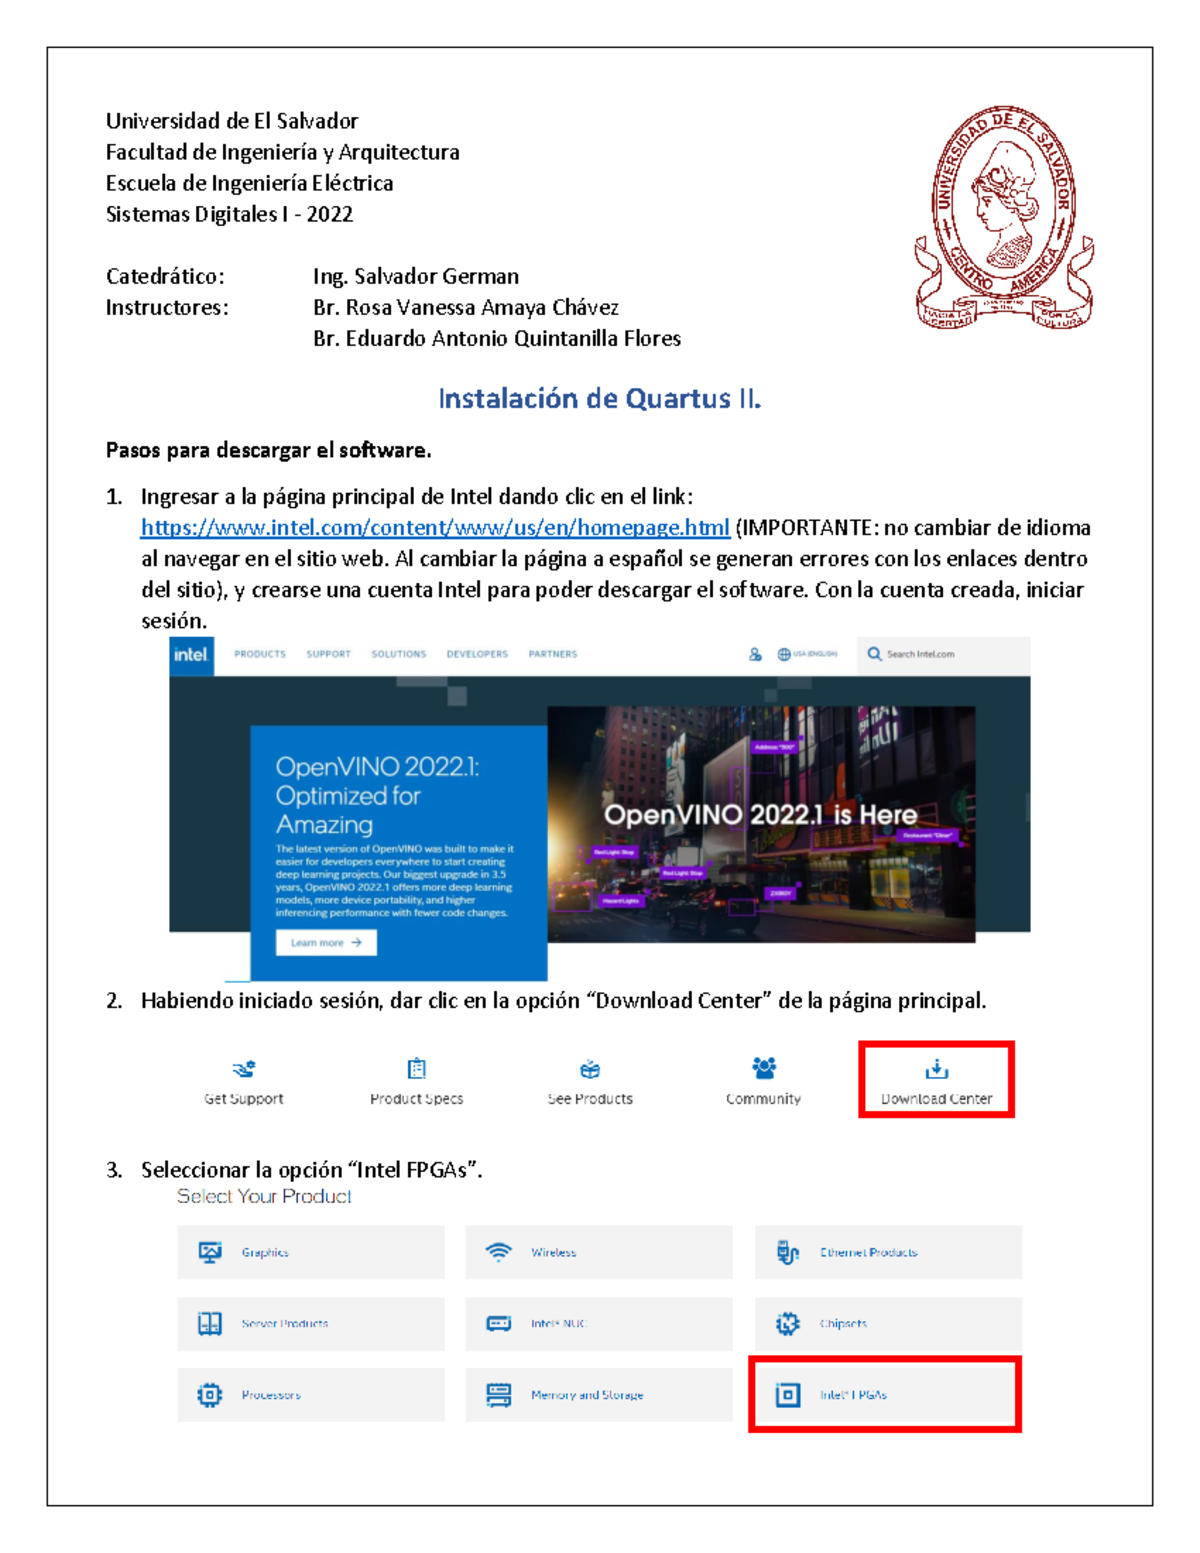Screen dimensions: 1200x1553
Task: Click the sign-in person icon
Action: pyautogui.click(x=753, y=654)
